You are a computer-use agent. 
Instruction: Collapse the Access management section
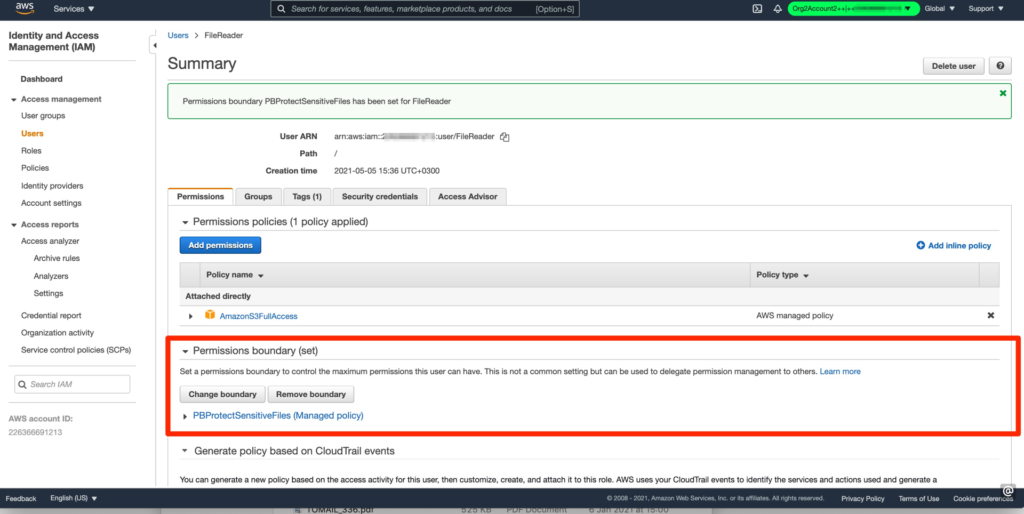point(14,100)
